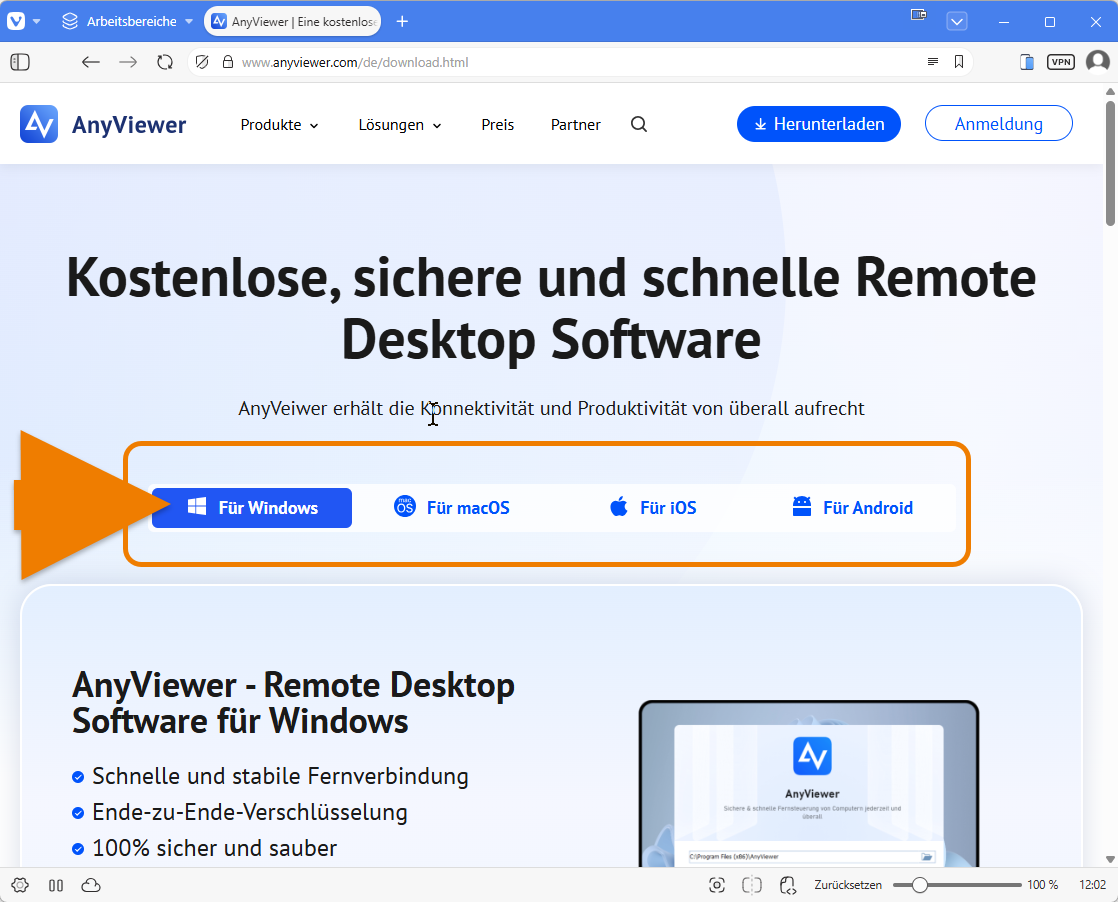Toggle the side panel icon
1118x902 pixels.
click(20, 62)
